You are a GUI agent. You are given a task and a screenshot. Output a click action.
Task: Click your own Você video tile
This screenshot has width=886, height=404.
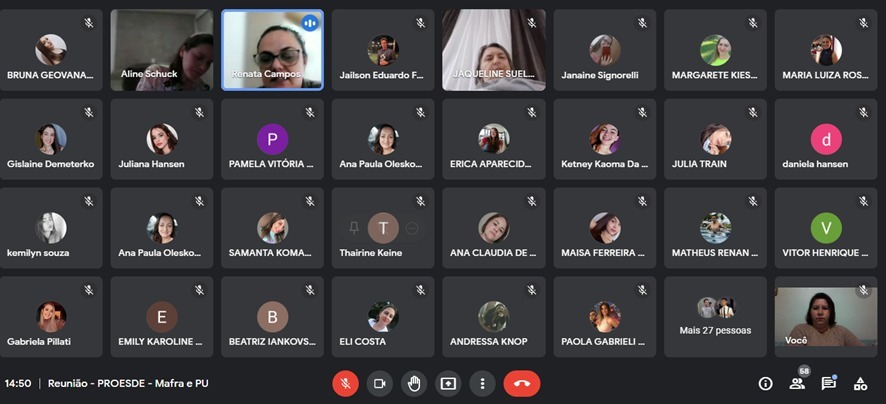[x=826, y=316]
